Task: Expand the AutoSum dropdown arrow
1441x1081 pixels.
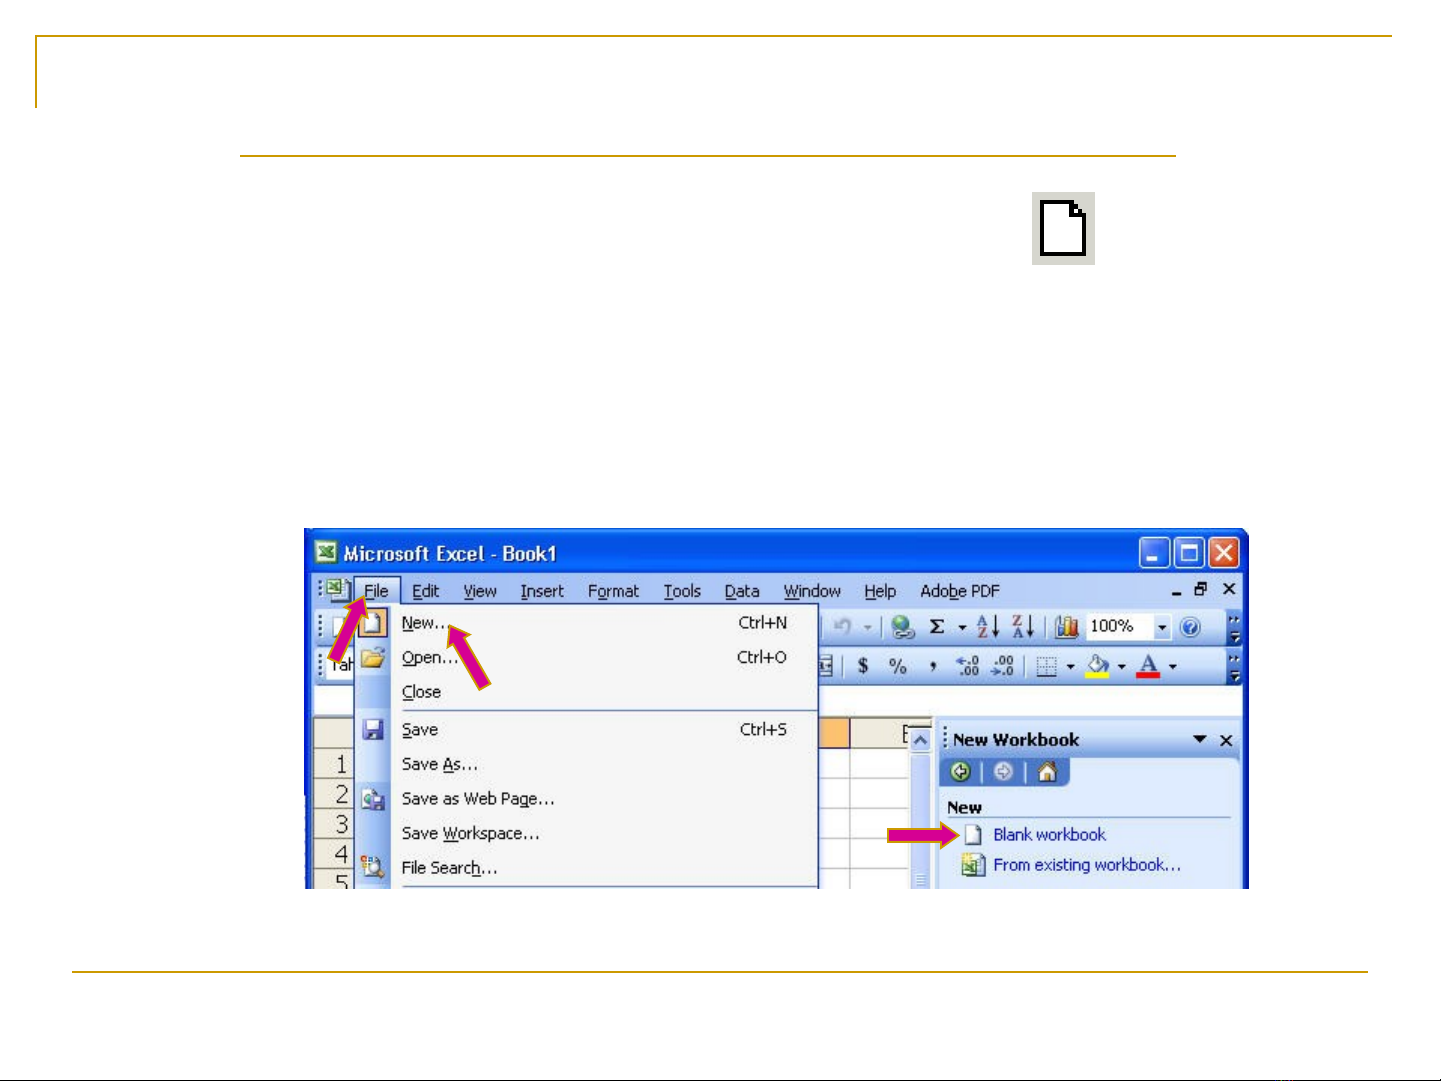Action: 962,628
